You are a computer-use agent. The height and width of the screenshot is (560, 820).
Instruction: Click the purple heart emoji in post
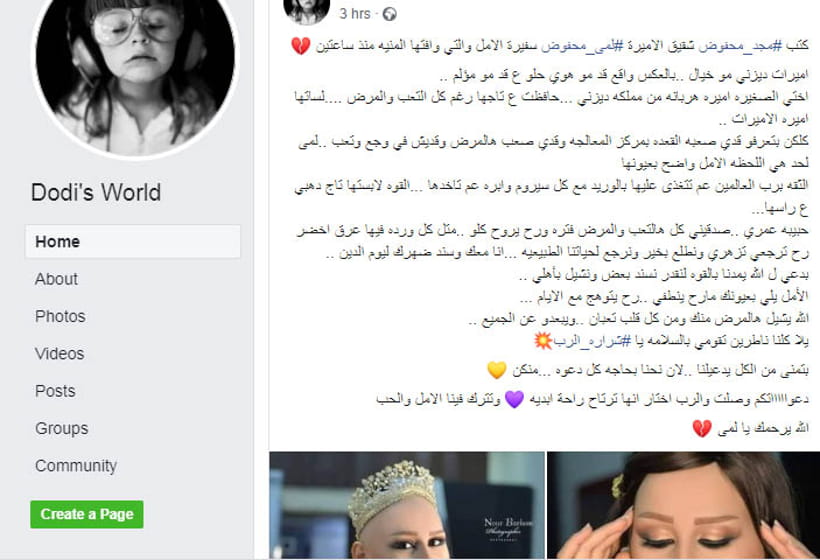[x=515, y=399]
